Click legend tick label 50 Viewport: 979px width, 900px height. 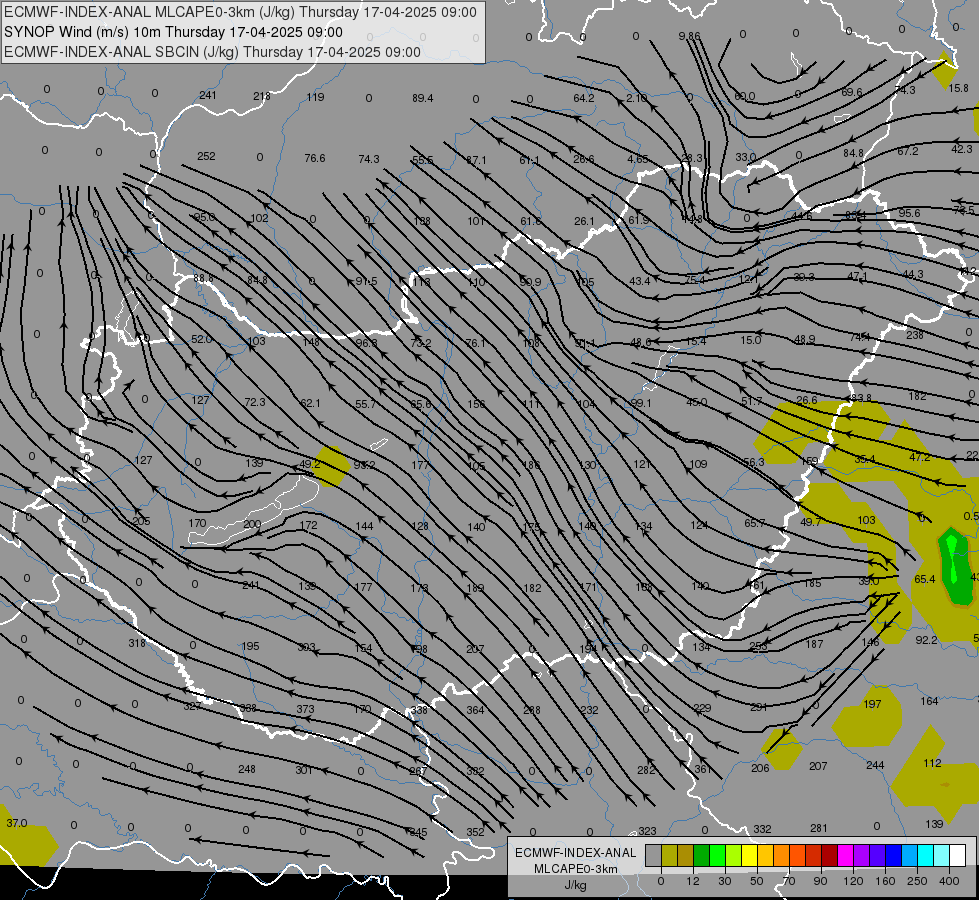(757, 881)
